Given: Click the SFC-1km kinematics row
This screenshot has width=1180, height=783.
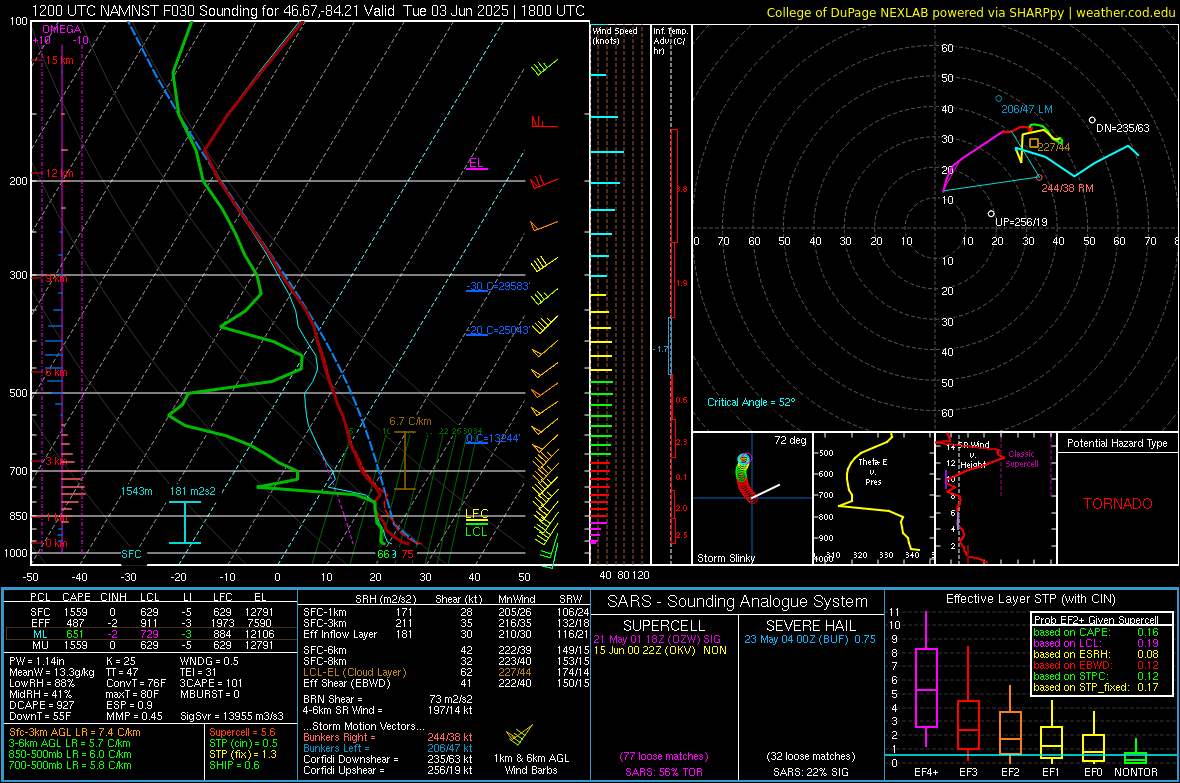Looking at the screenshot, I should coord(446,612).
